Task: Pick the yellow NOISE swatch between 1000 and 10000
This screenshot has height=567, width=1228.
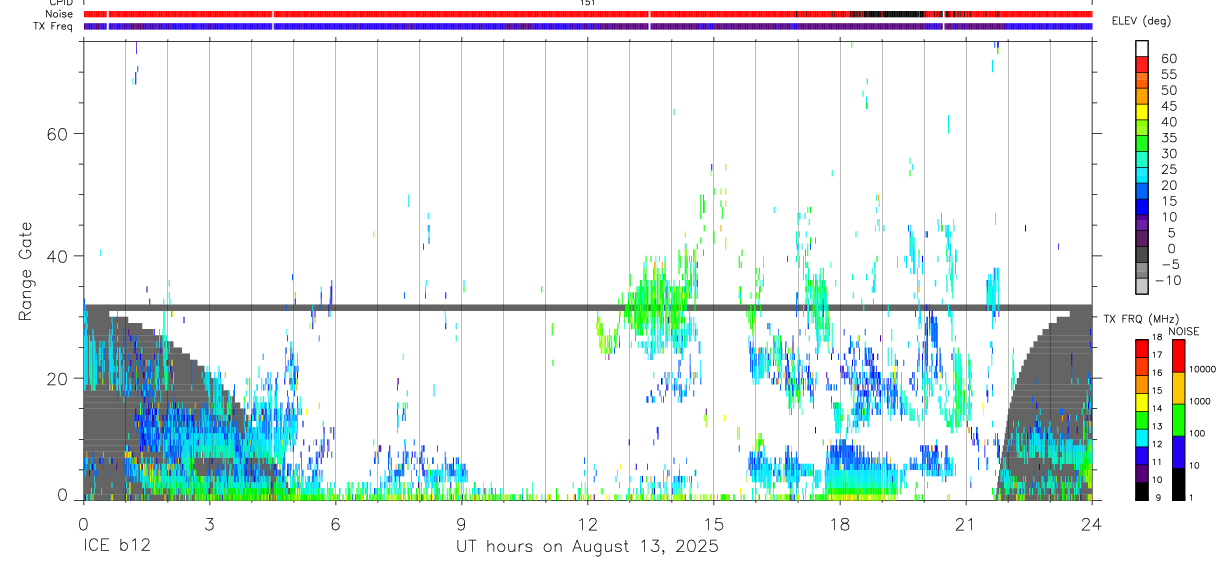Action: coord(1179,388)
